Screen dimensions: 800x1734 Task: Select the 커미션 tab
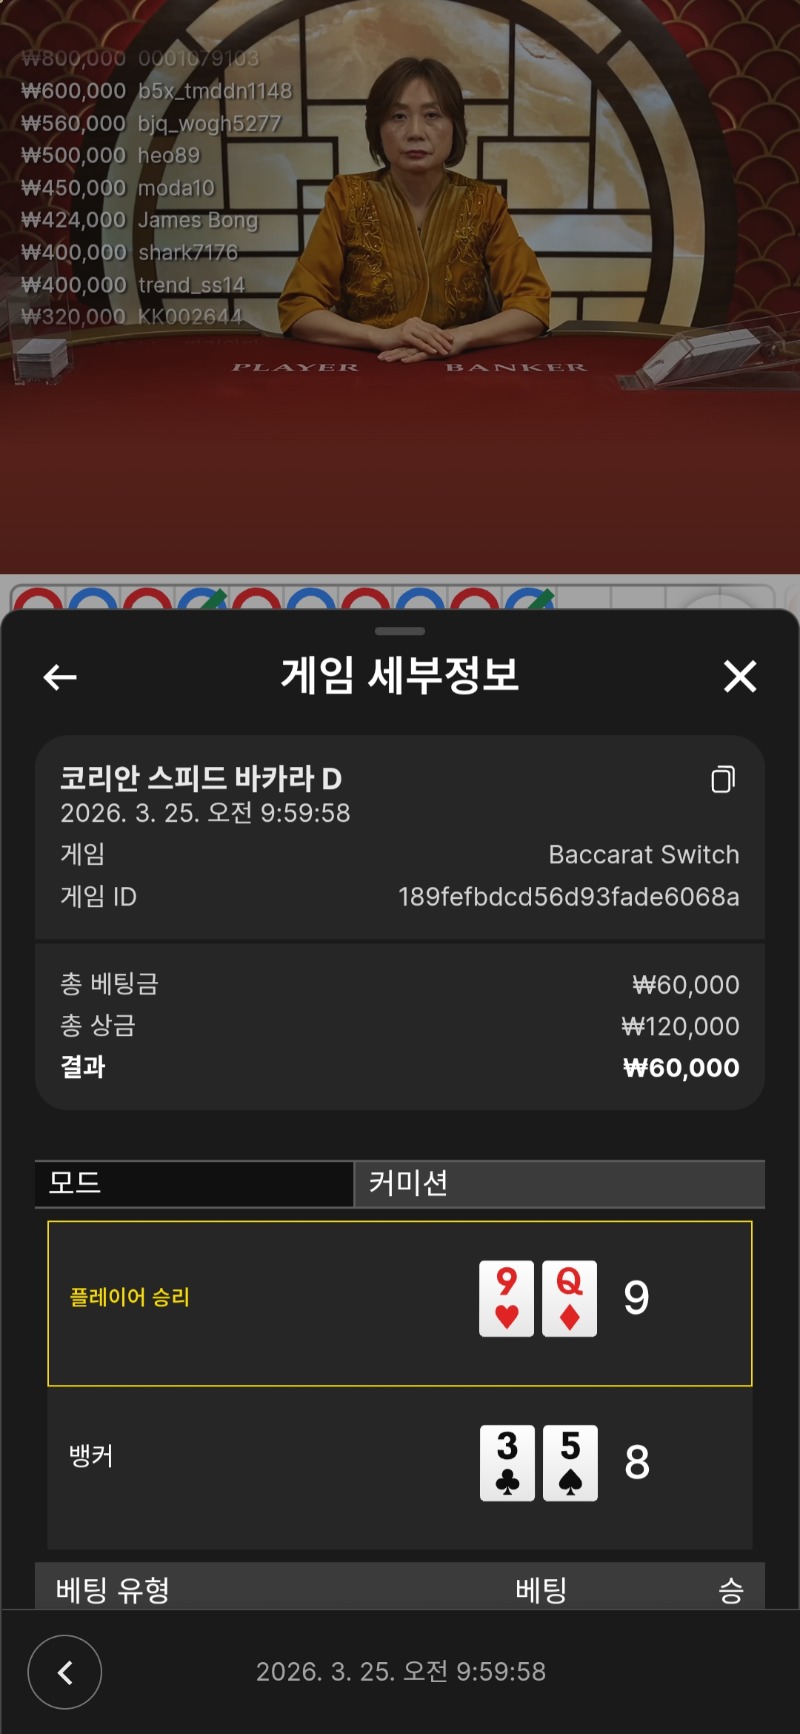[560, 1183]
